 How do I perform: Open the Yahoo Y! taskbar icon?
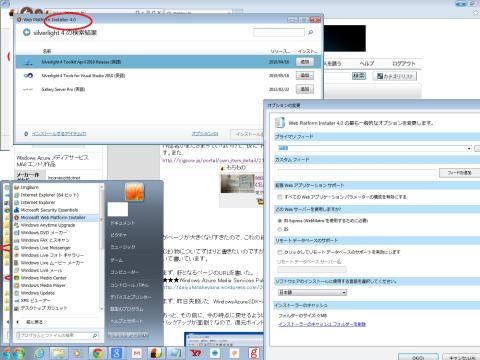click(x=196, y=353)
